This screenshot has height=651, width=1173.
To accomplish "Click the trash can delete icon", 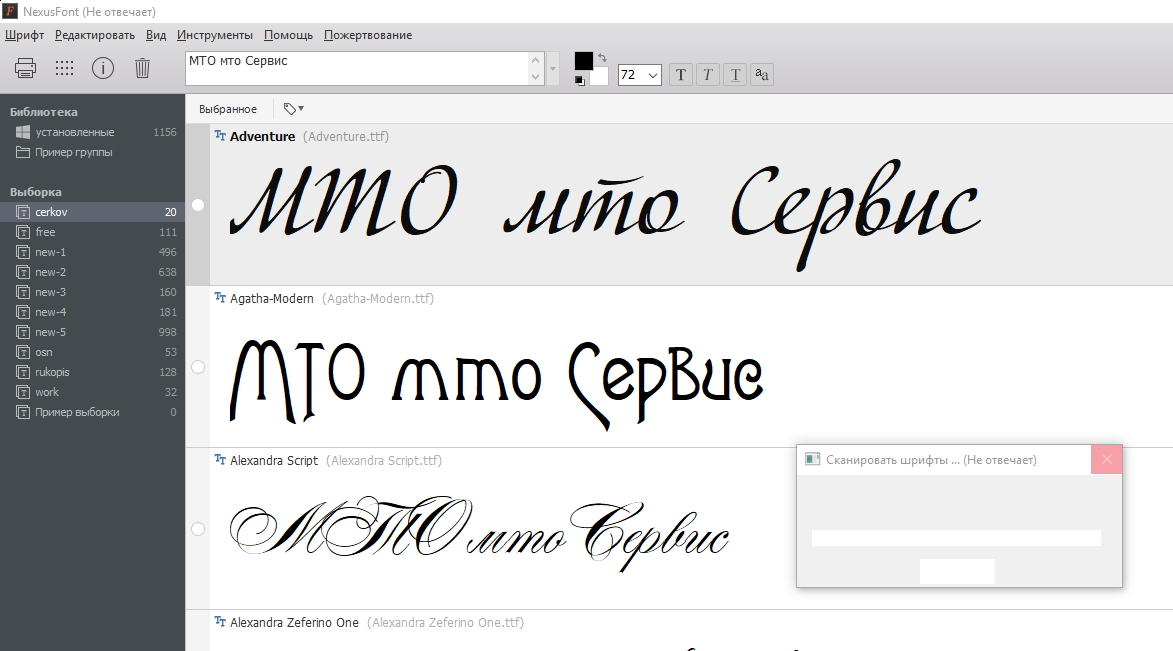I will tap(142, 68).
